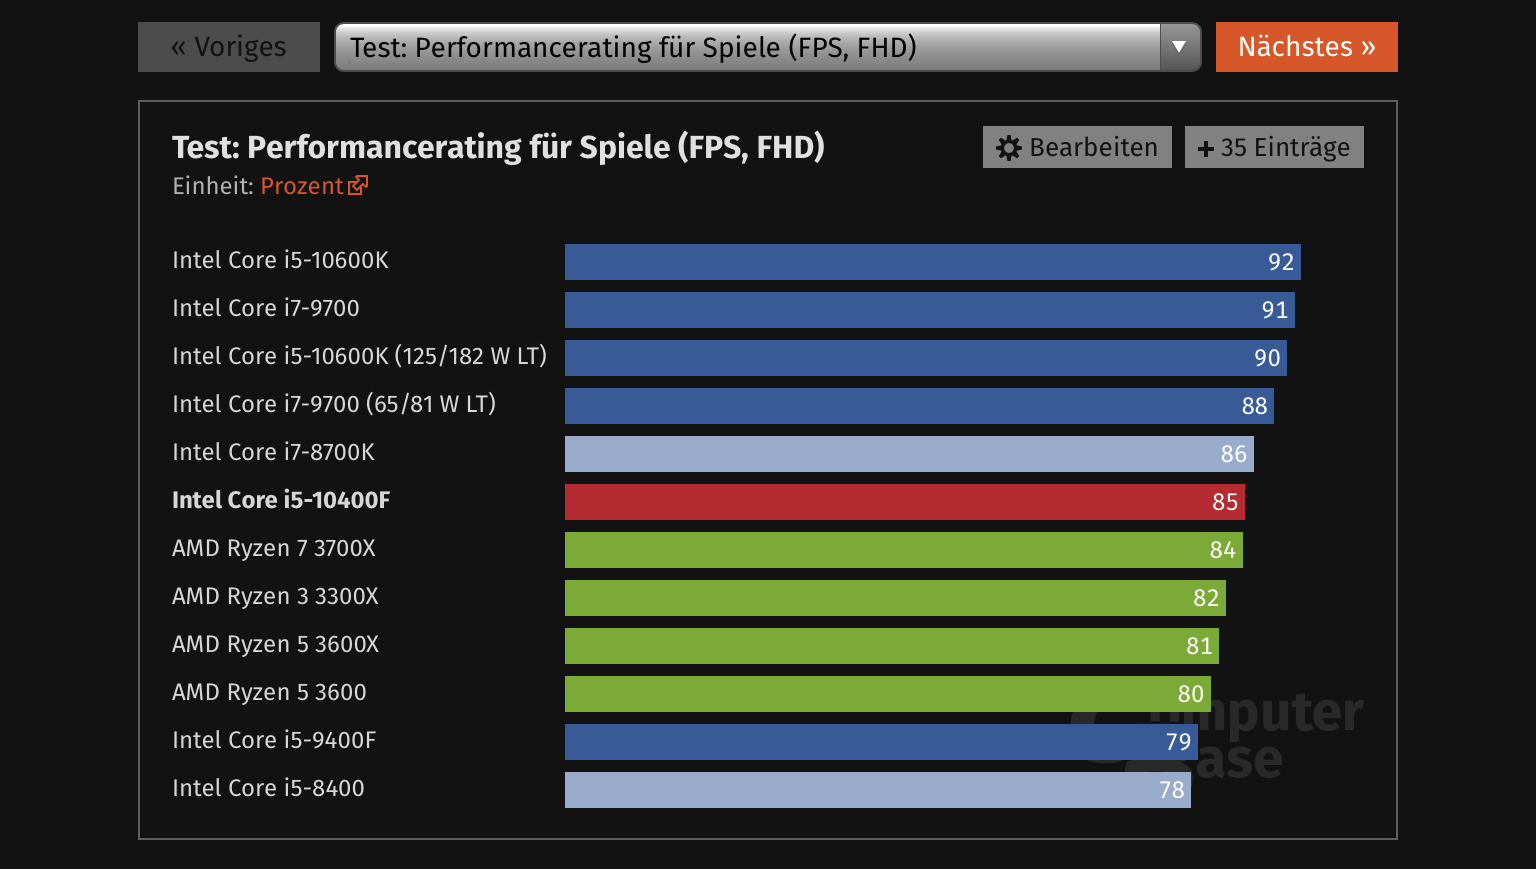Select the AMD Ryzen 7 3700X green bar

[903, 550]
